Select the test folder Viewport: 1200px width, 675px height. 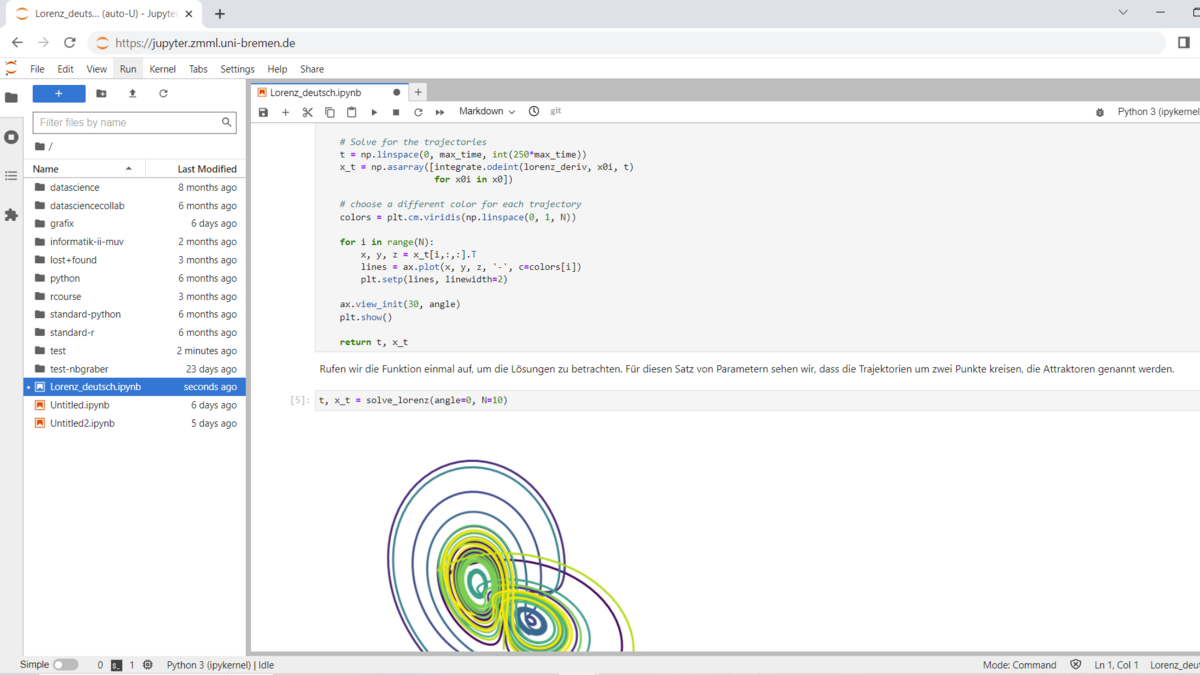[135, 351]
